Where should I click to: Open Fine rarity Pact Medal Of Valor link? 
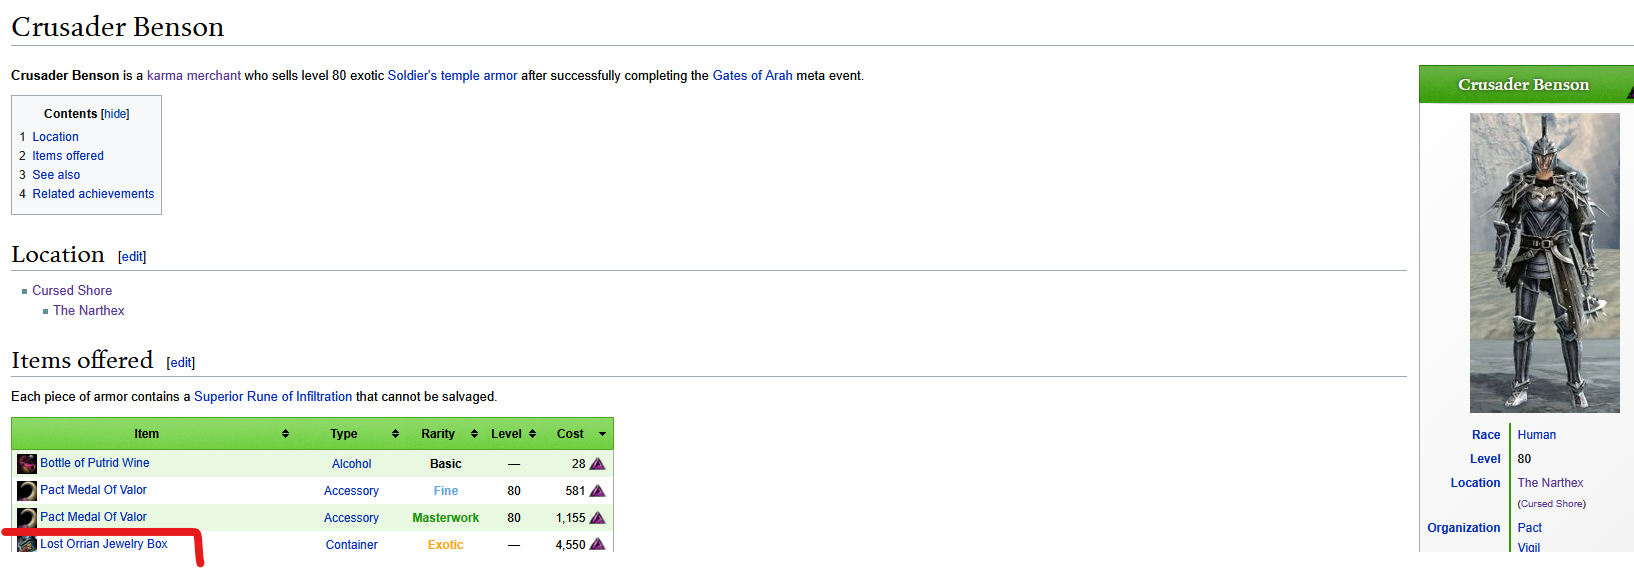coord(93,490)
